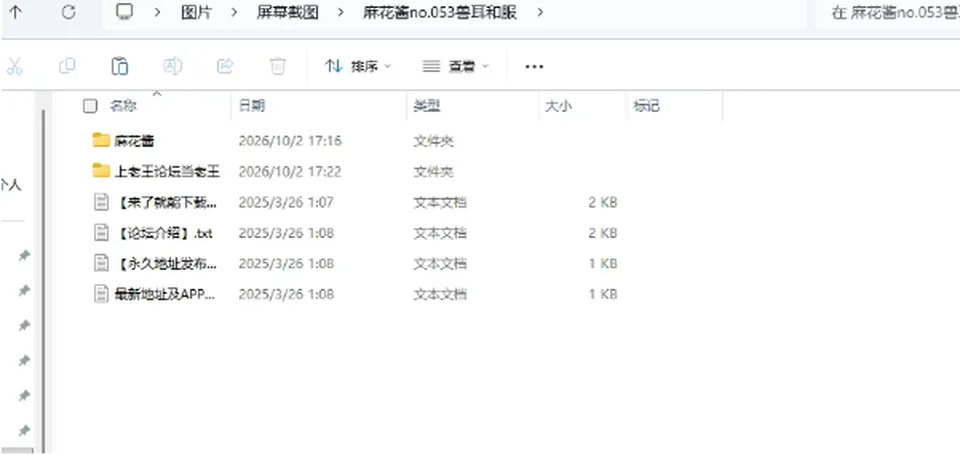Select the 上老王论坛当老王 folder icon
The width and height of the screenshot is (960, 455).
tap(101, 171)
